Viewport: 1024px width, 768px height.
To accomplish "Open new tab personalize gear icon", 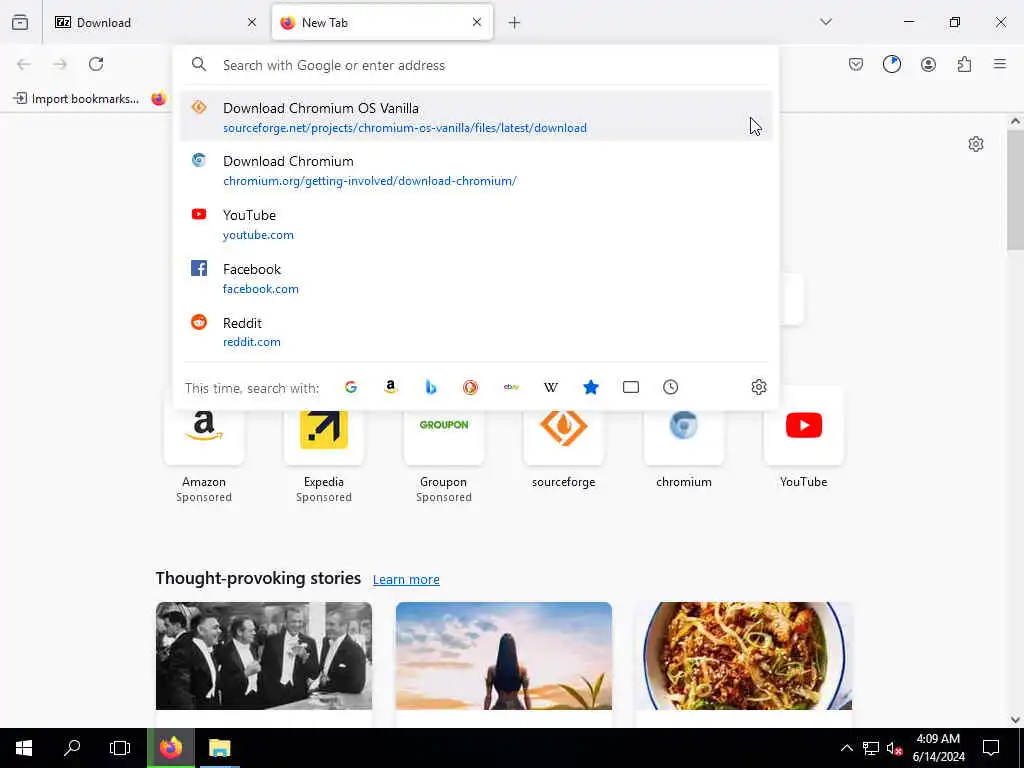I will coord(976,144).
